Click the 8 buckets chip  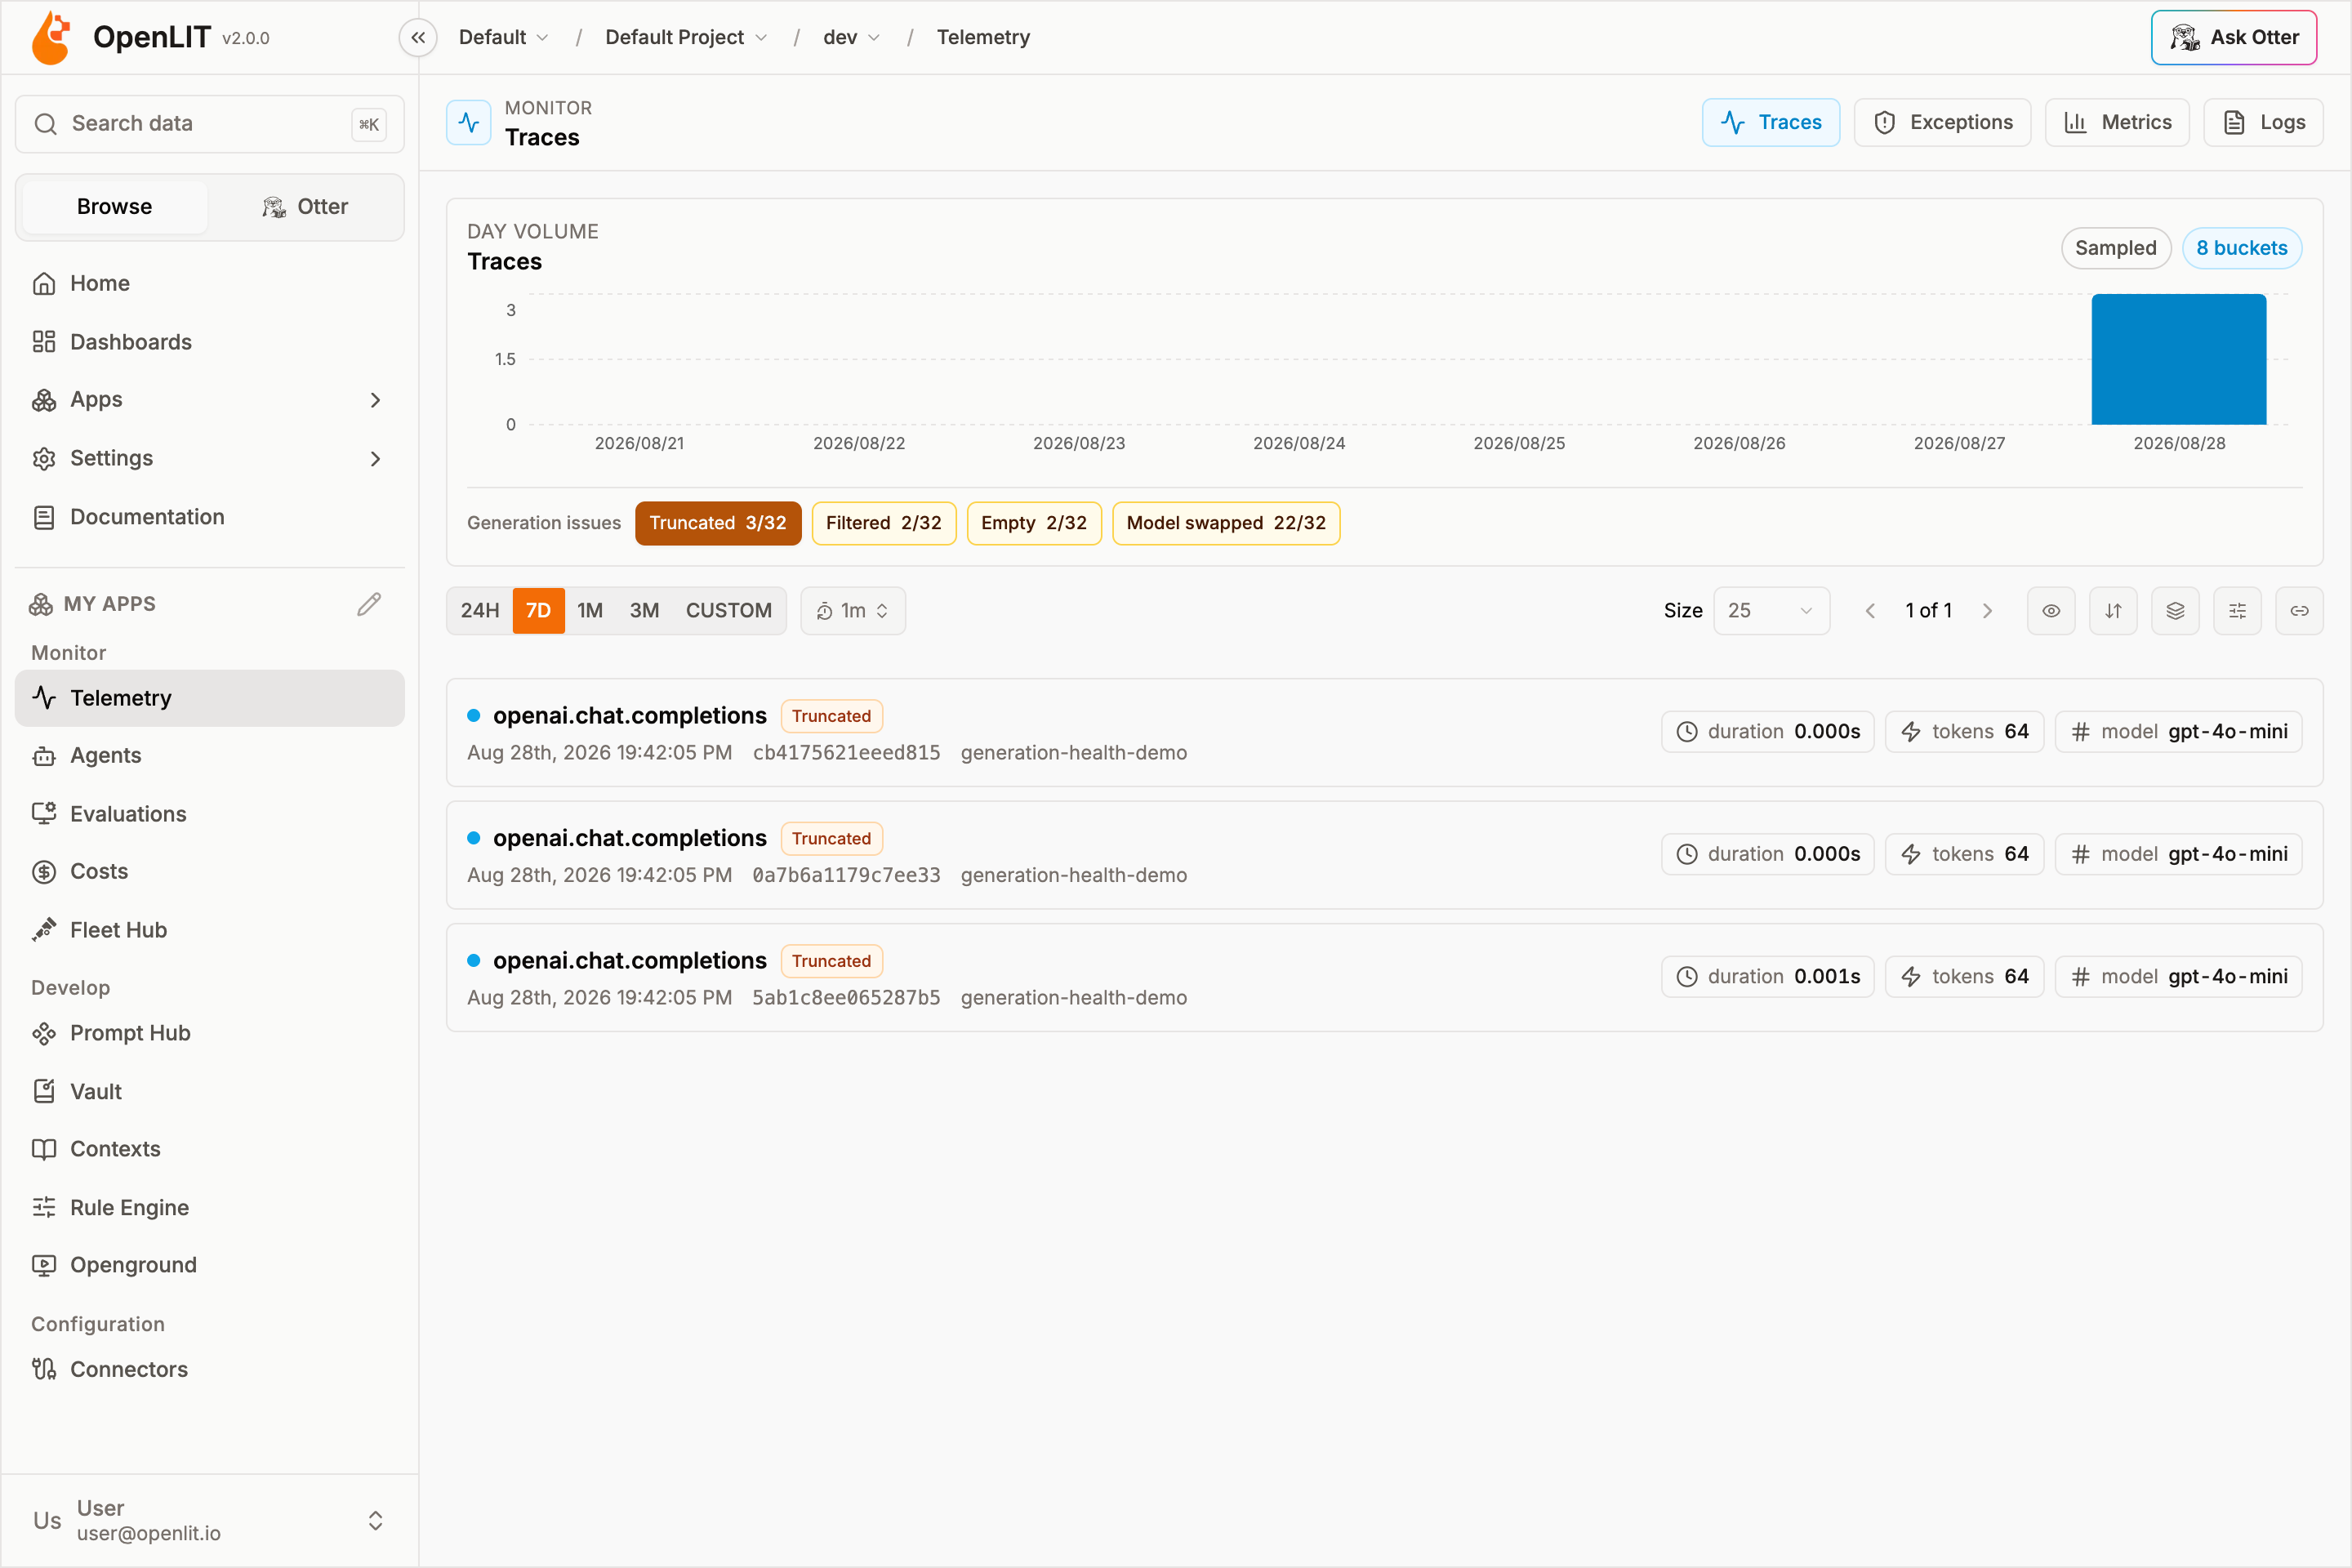pyautogui.click(x=2242, y=248)
